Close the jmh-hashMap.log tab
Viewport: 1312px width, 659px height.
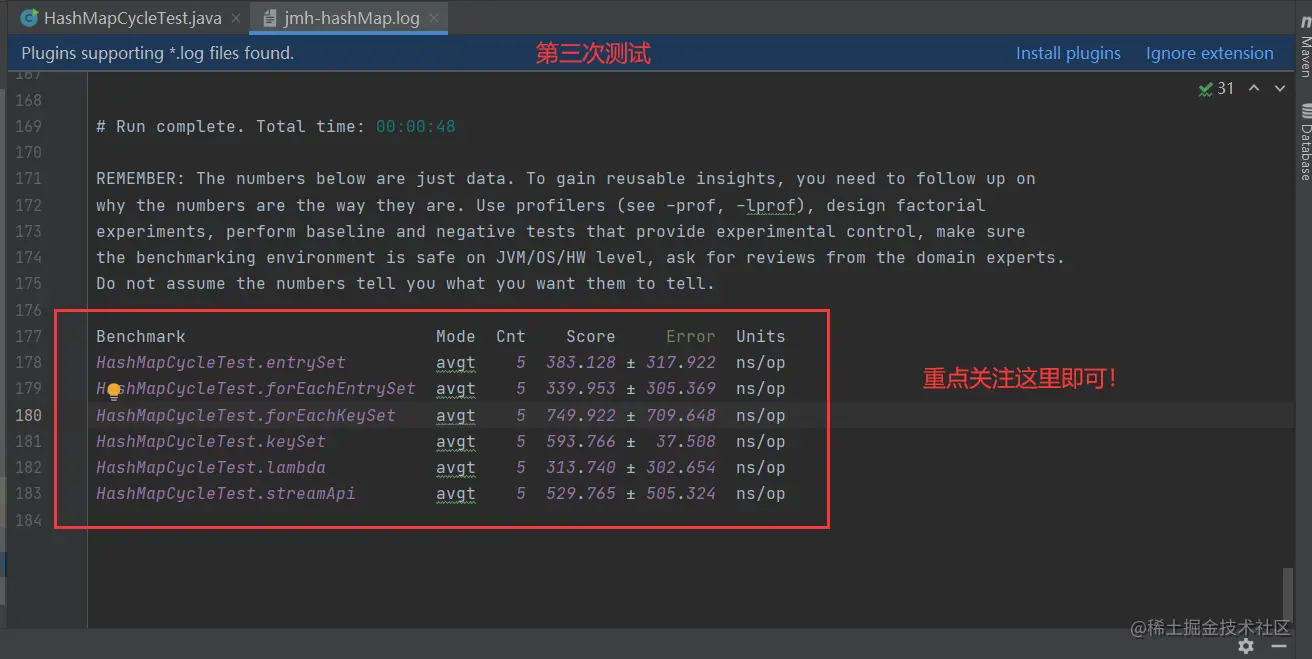(433, 18)
